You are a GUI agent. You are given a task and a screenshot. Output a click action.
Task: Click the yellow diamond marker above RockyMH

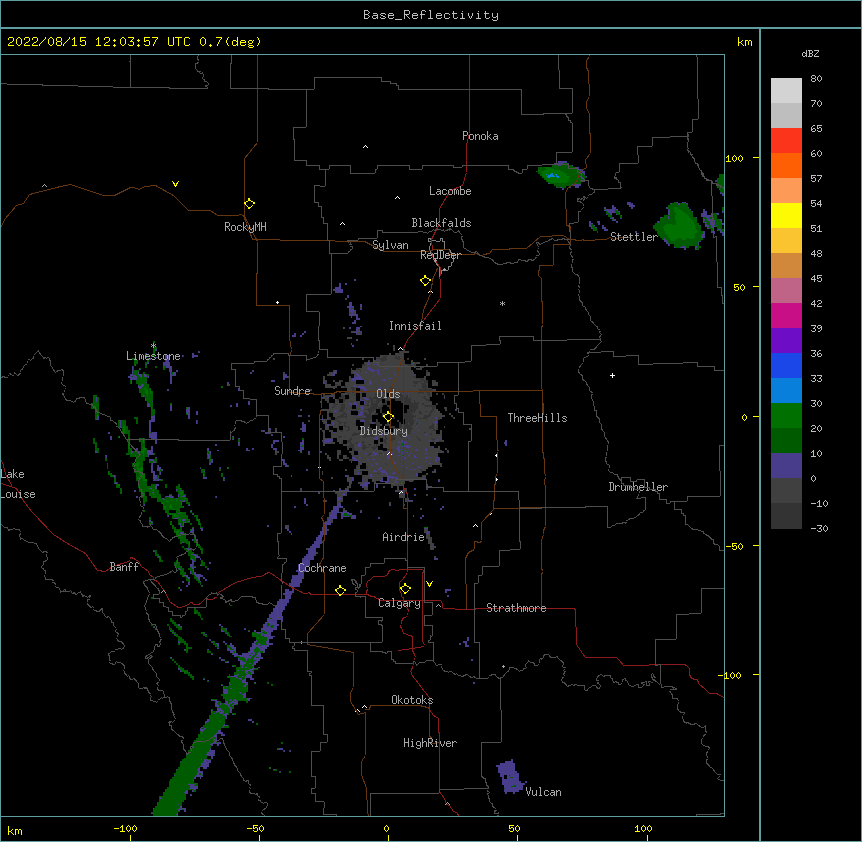[249, 204]
